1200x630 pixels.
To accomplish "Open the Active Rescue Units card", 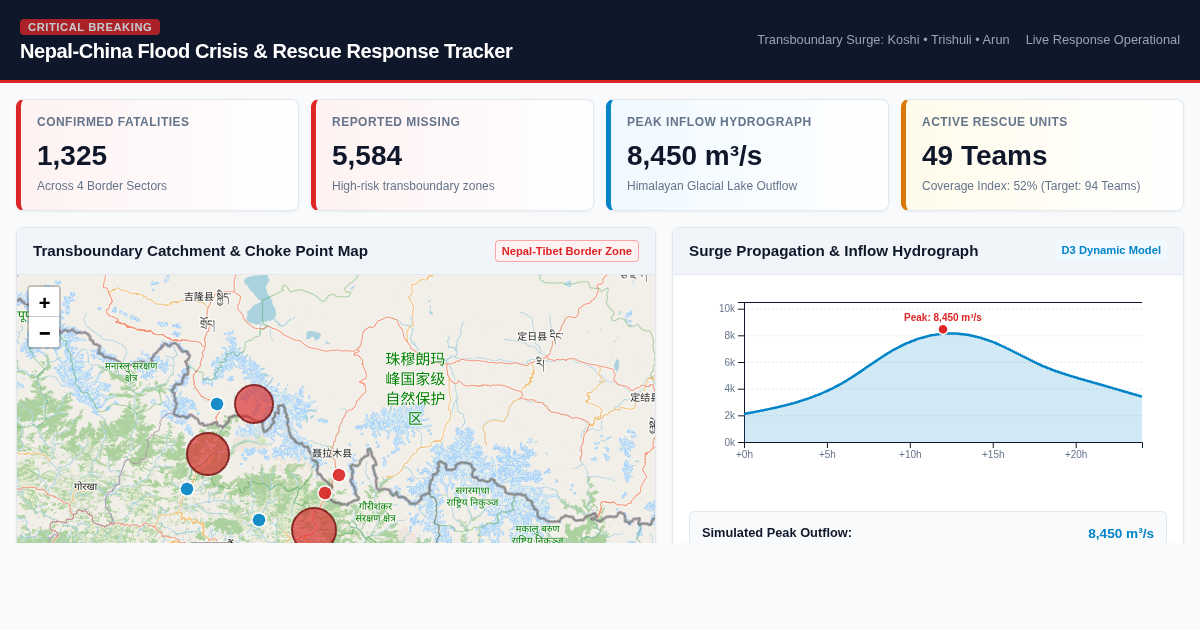I will (x=1042, y=155).
